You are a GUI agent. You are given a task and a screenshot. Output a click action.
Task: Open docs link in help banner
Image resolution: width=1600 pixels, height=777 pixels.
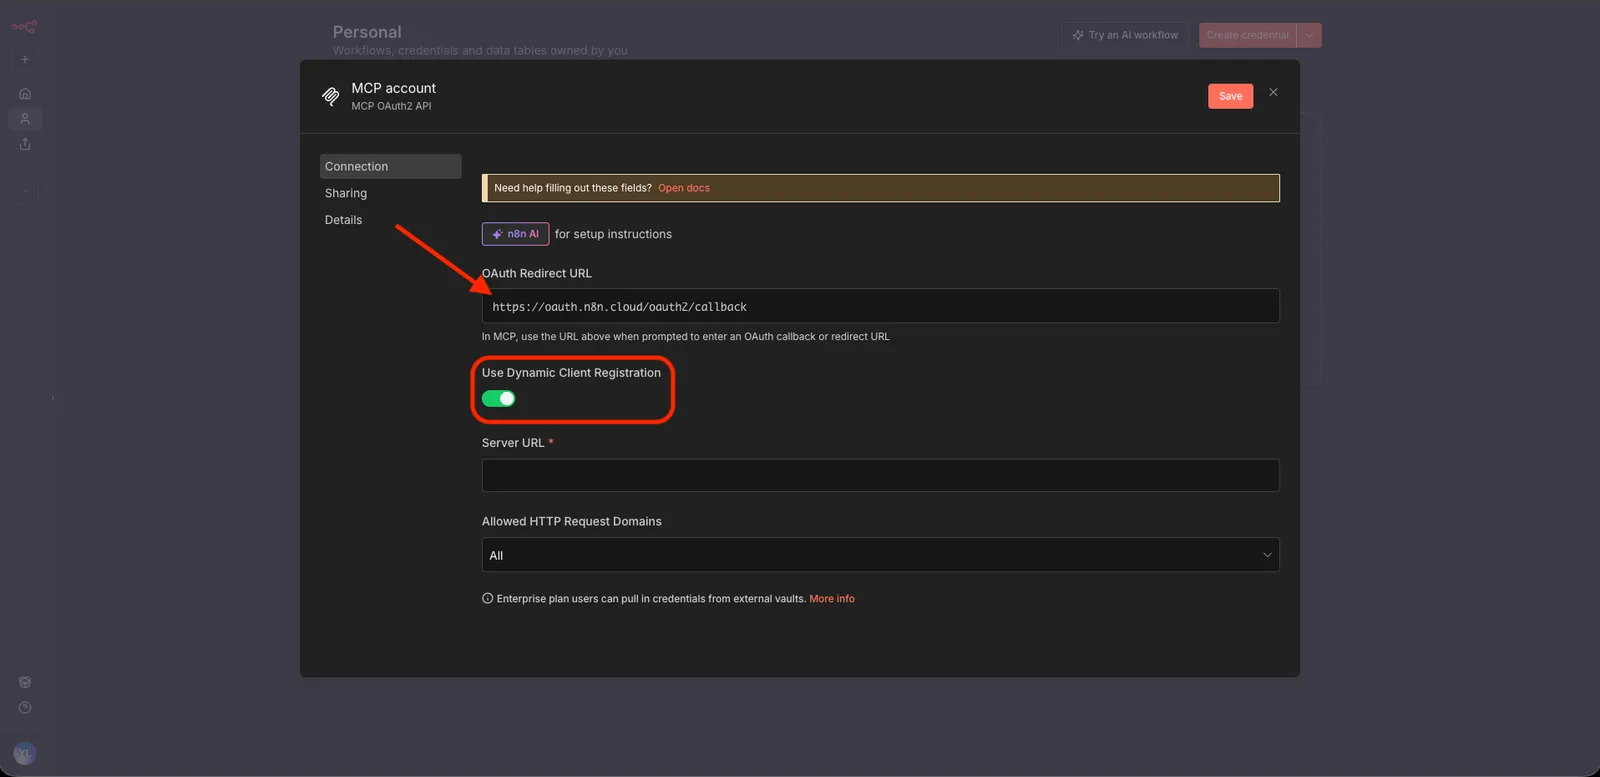(x=684, y=188)
